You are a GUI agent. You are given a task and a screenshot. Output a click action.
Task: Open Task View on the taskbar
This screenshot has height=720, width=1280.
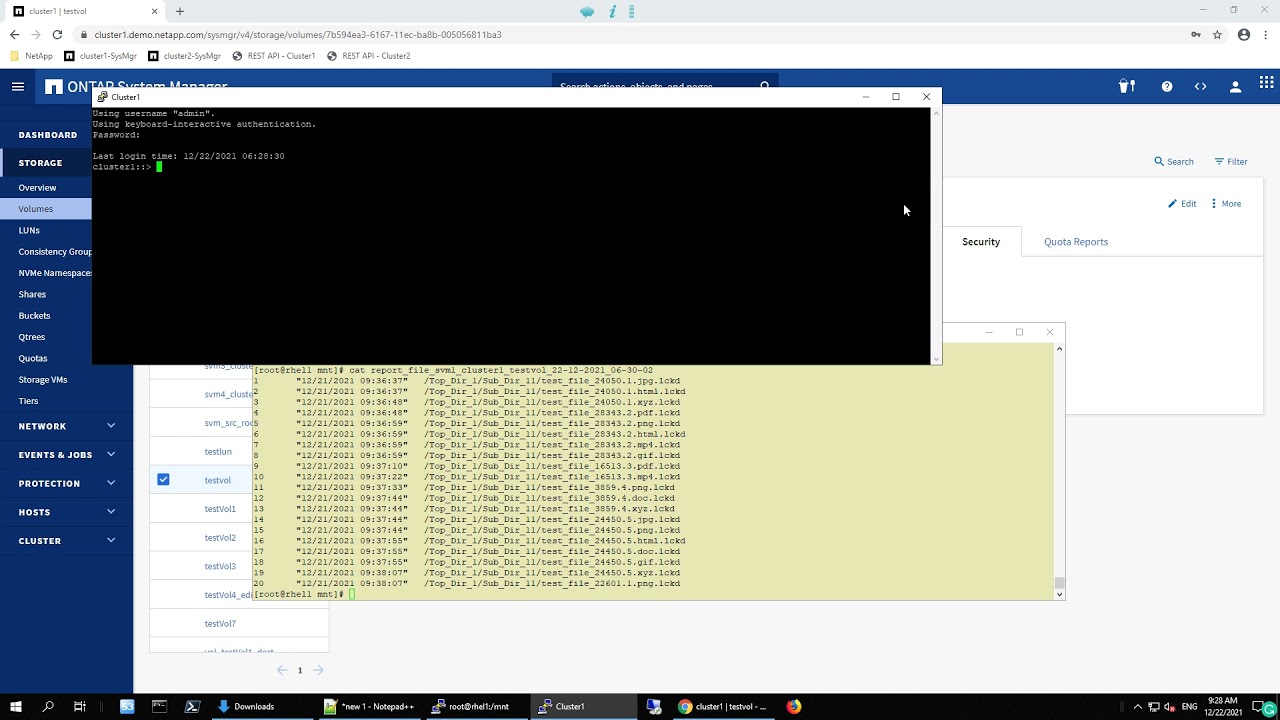[x=80, y=706]
